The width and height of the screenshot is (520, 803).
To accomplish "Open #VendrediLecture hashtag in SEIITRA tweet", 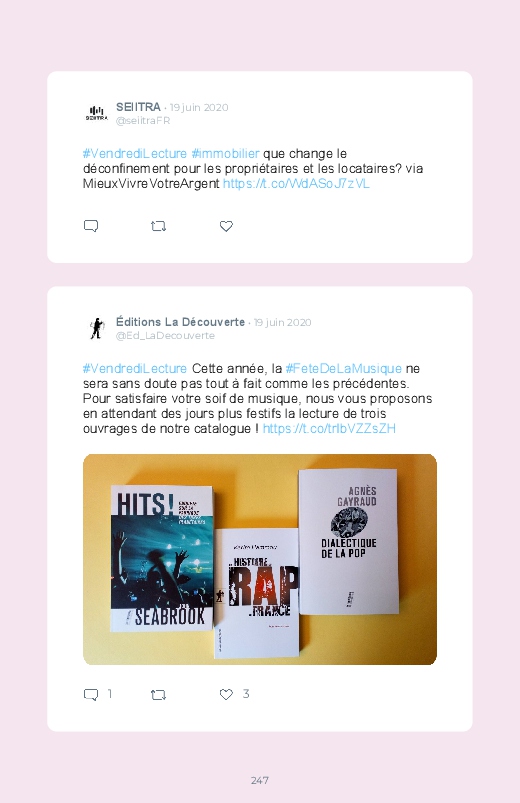I will [x=135, y=154].
